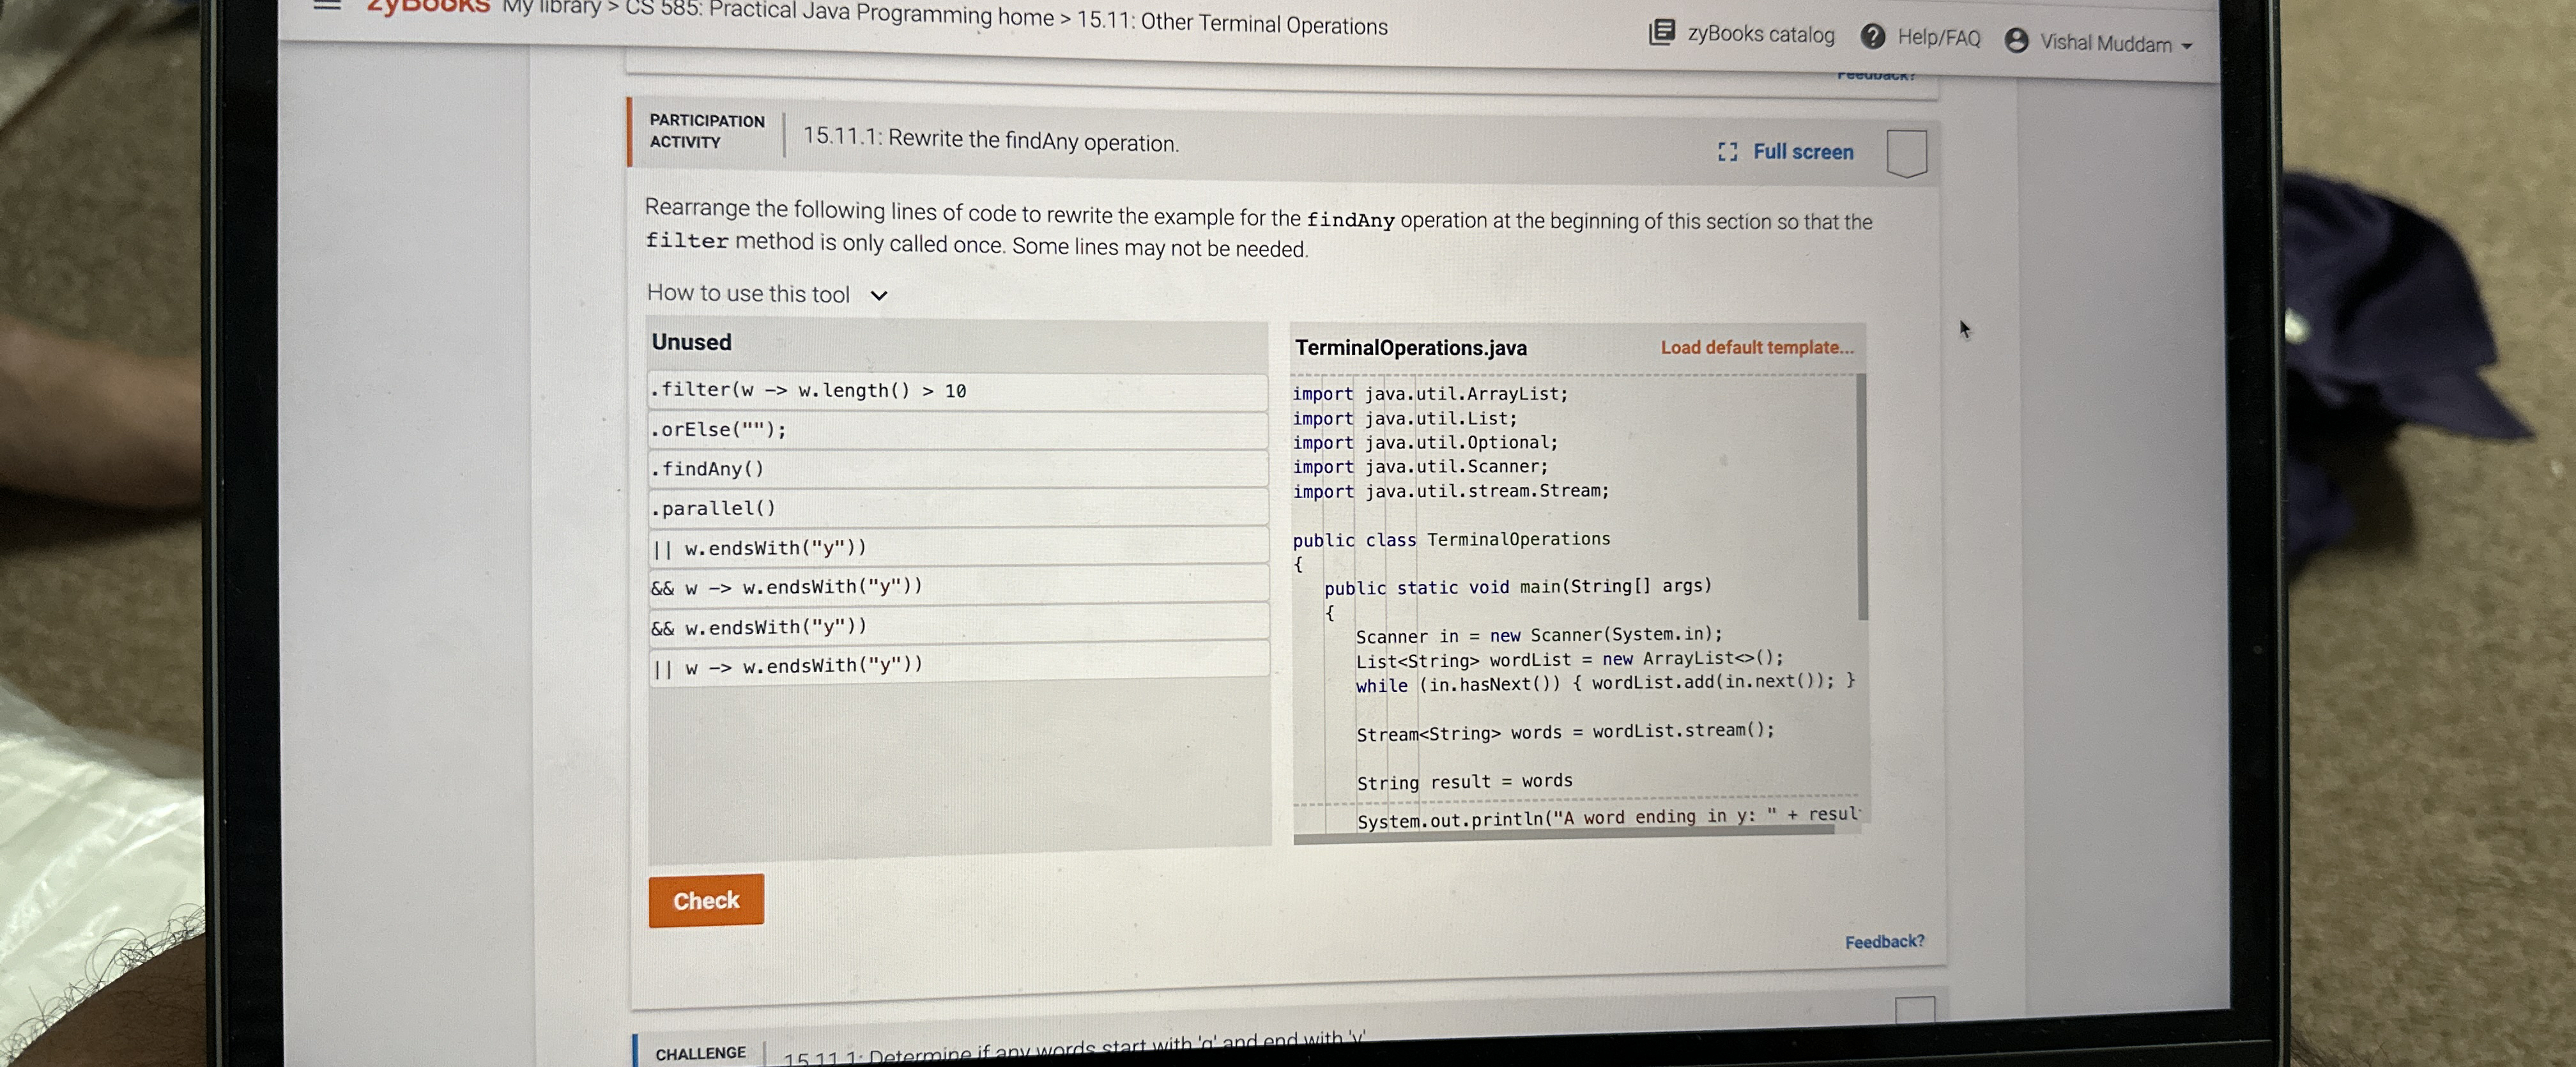Click the Check button
The height and width of the screenshot is (1067, 2576).
tap(706, 900)
